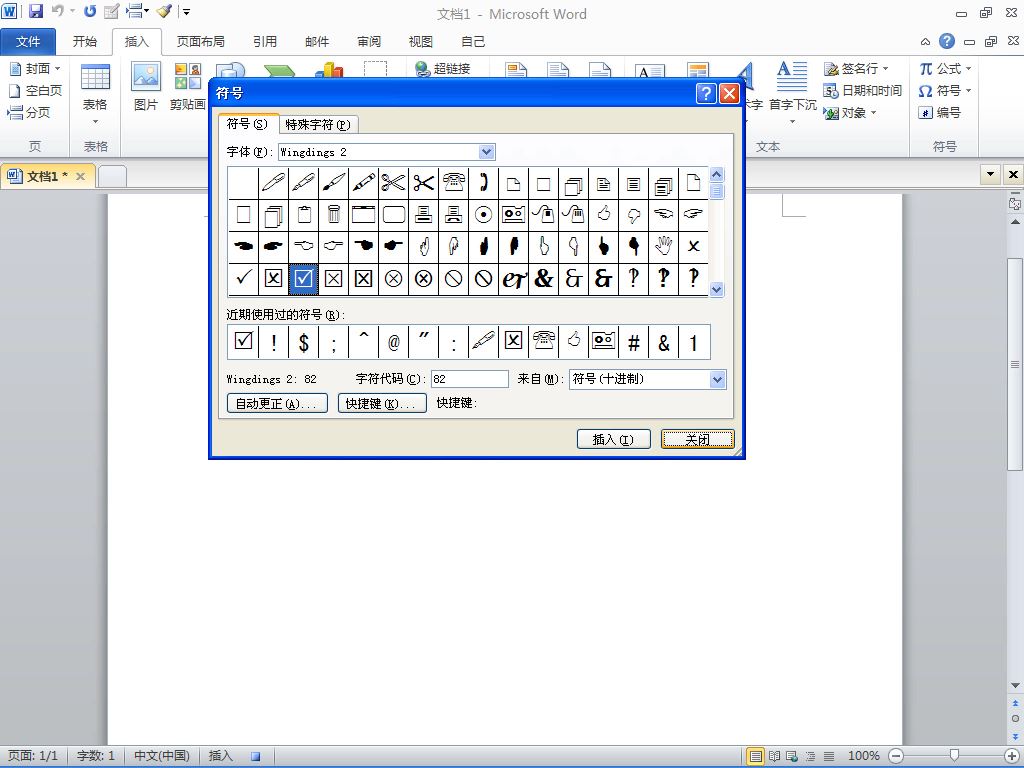Open the View ribbon tab

pyautogui.click(x=421, y=42)
